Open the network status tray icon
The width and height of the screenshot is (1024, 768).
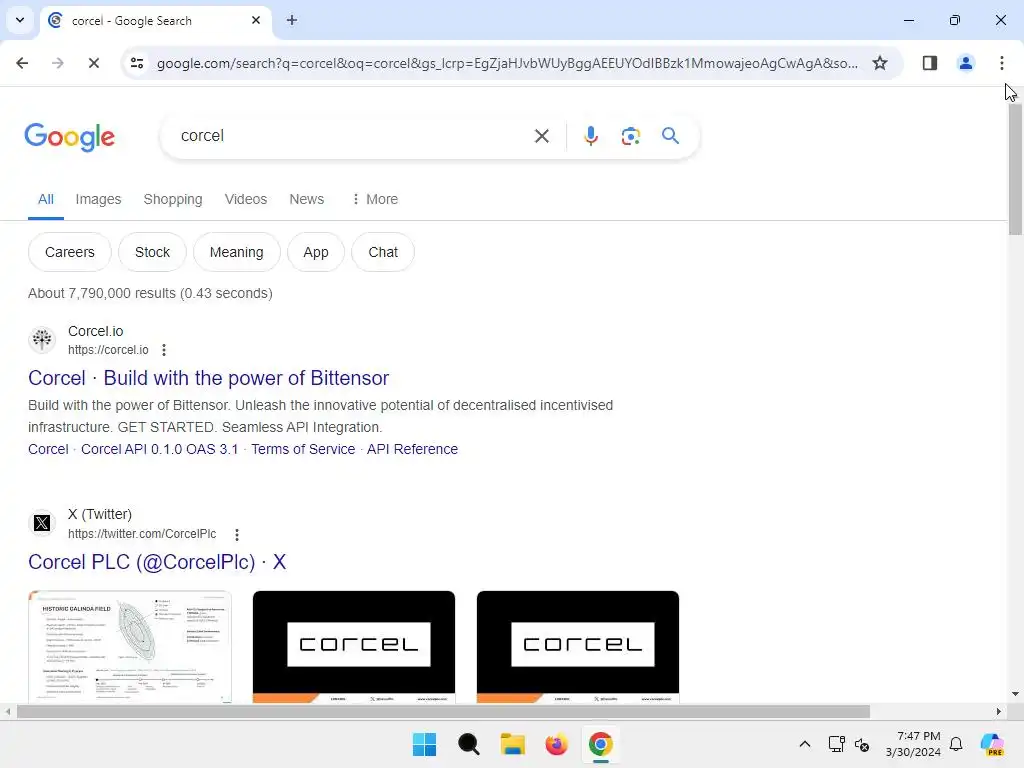836,744
